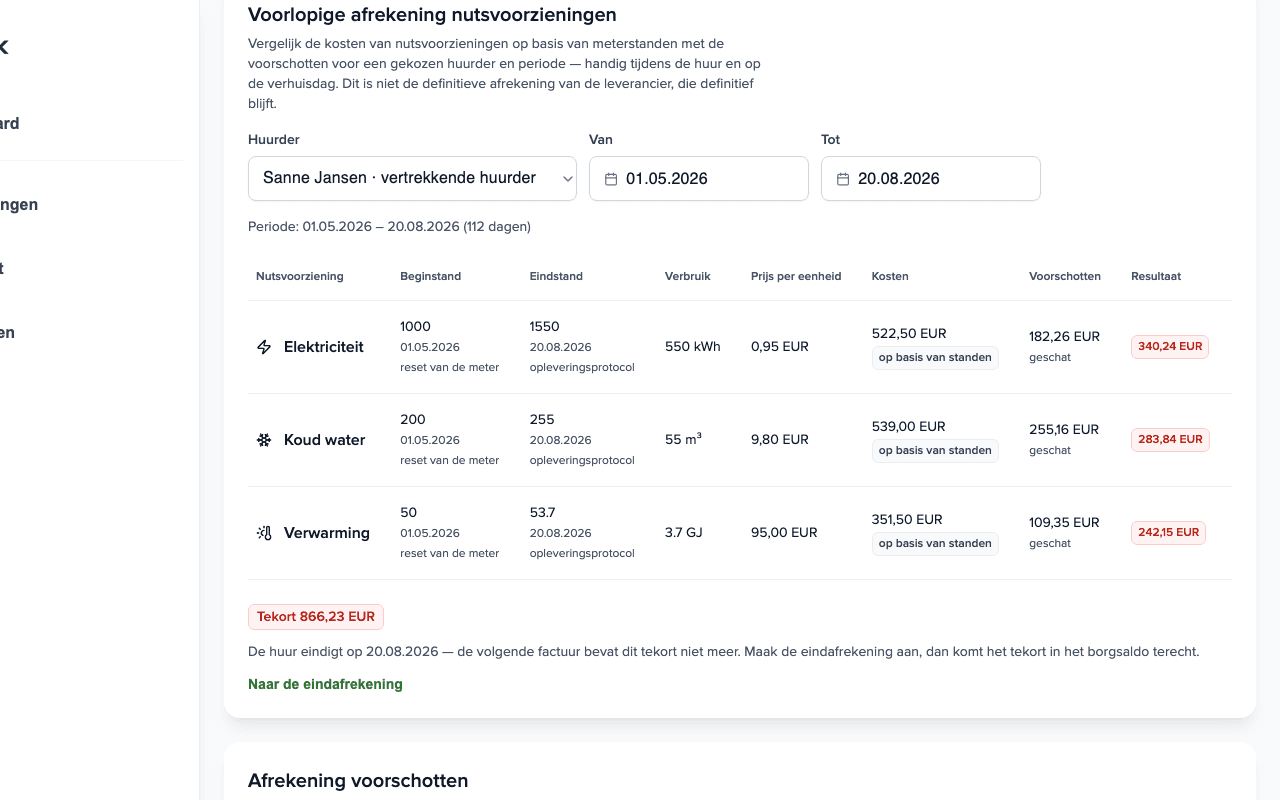Click the Tekort 866,23 EUR badge

point(316,617)
